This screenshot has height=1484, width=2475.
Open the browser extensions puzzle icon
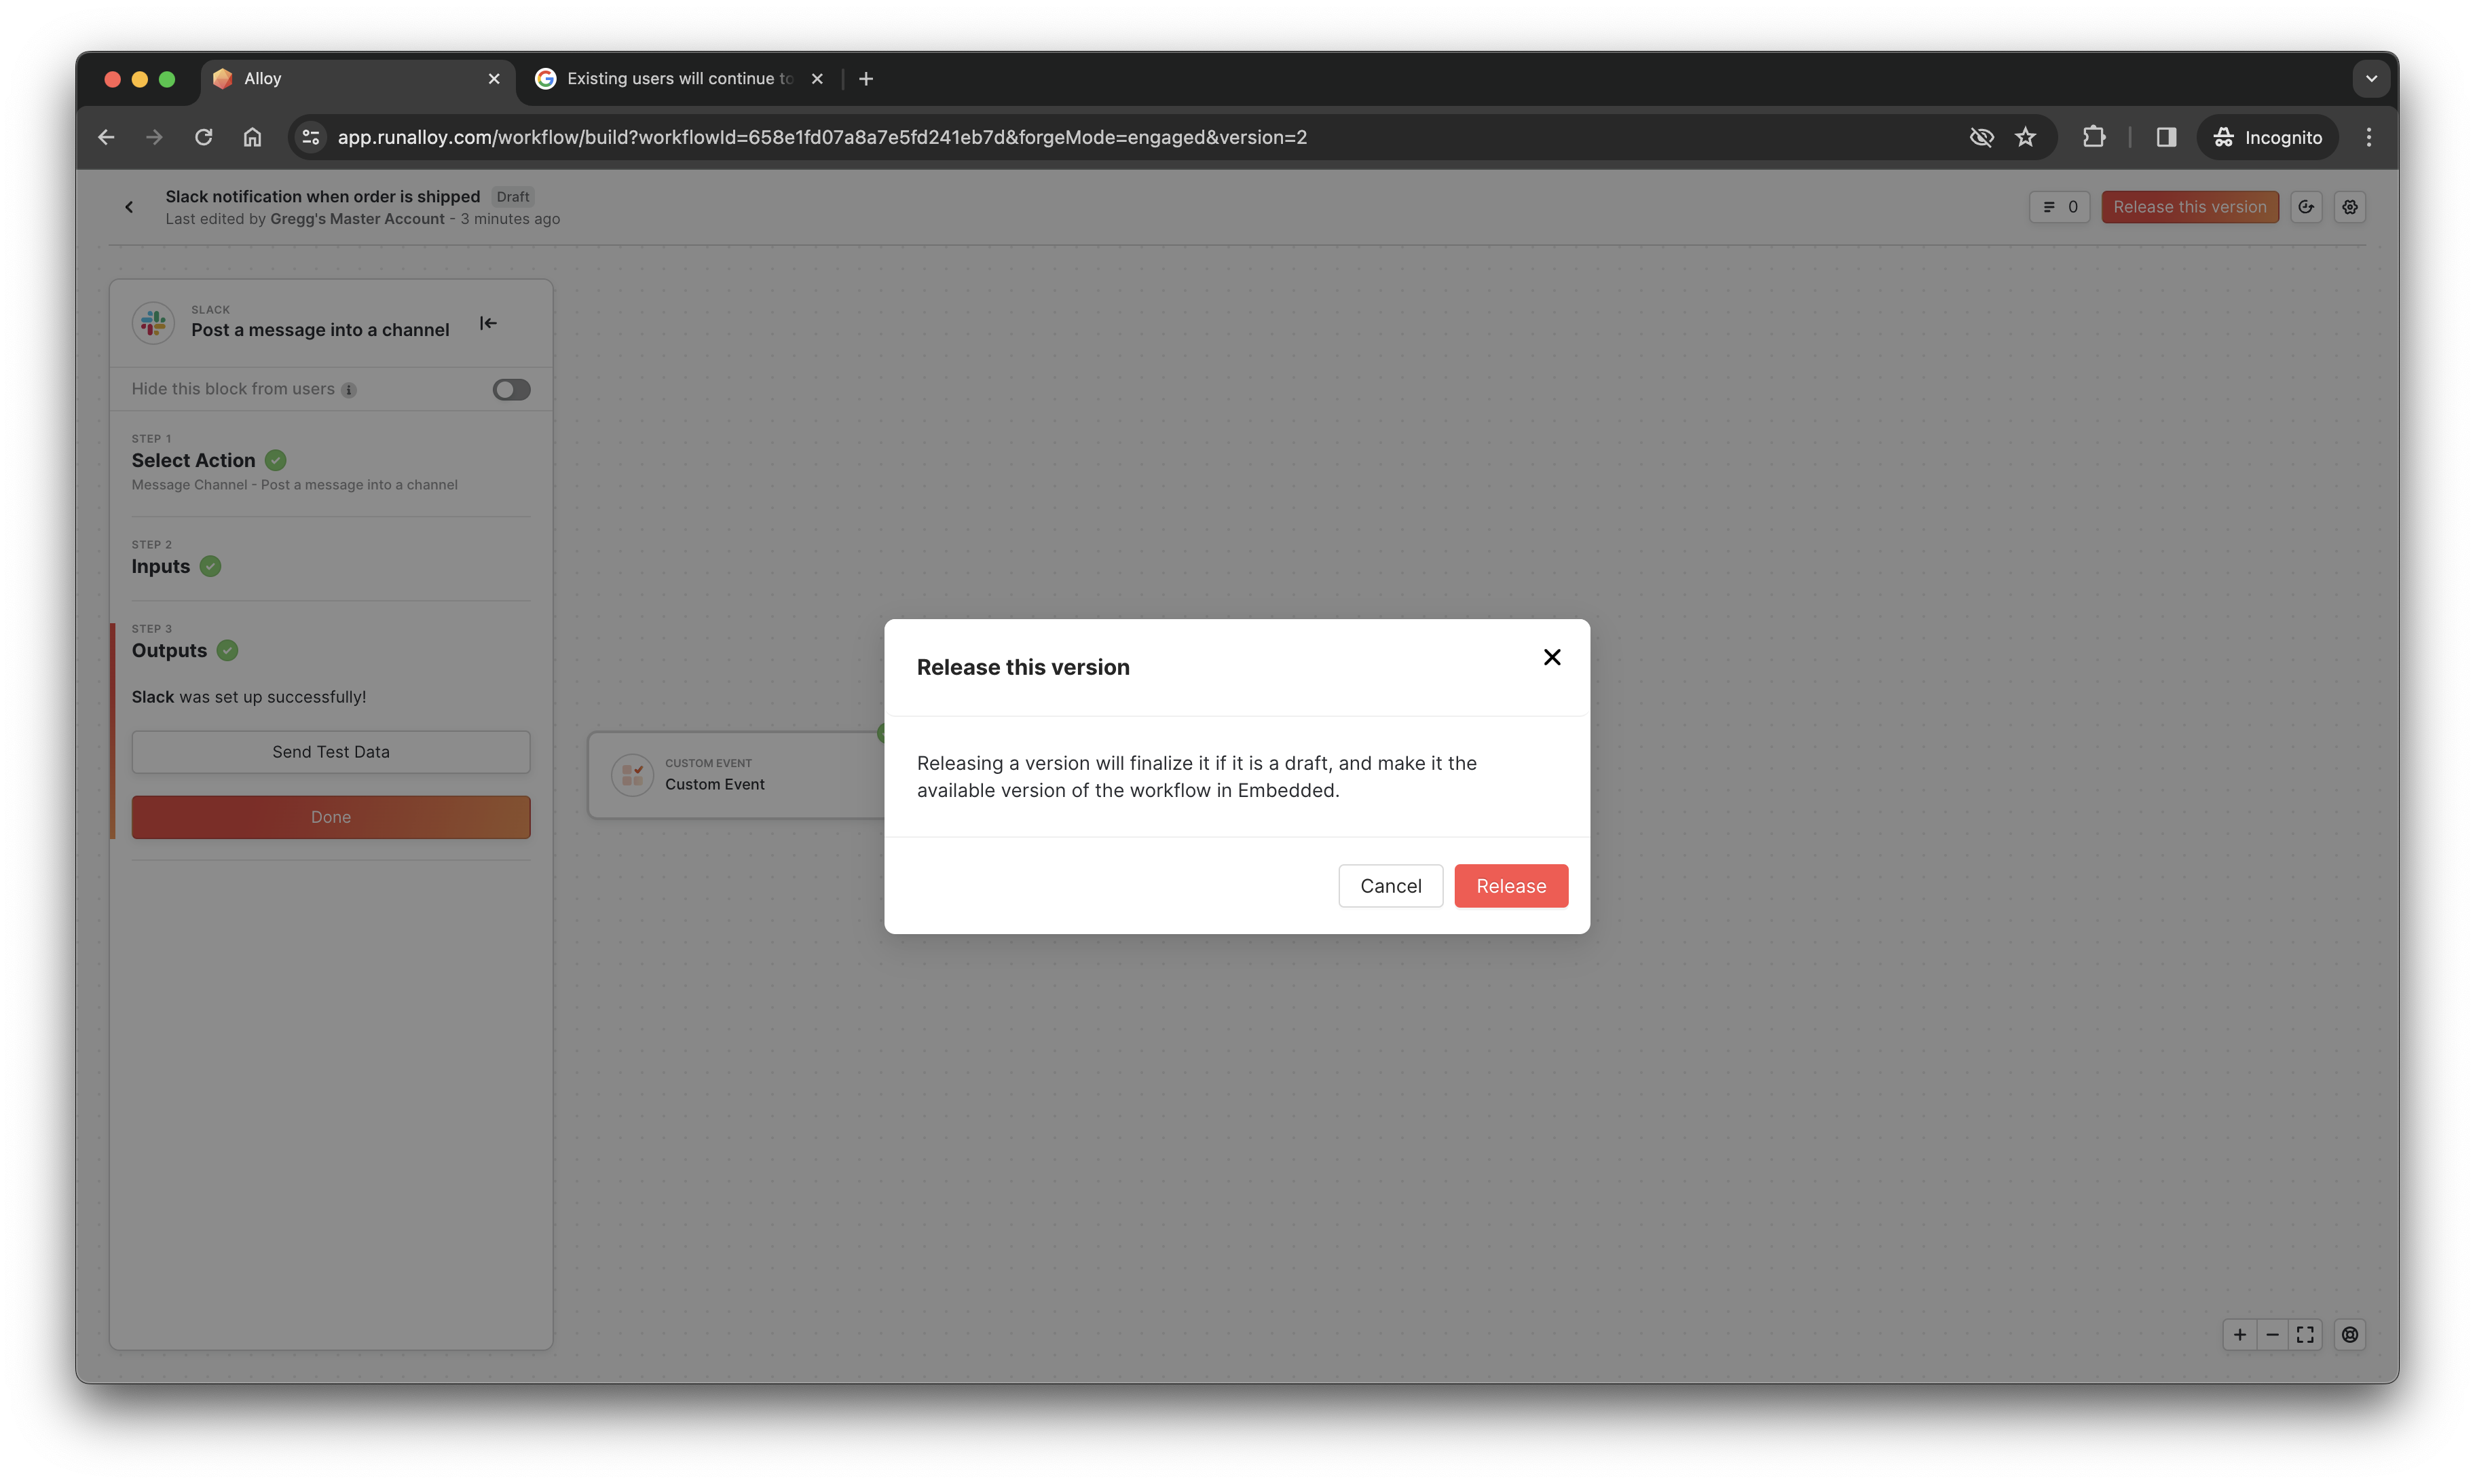2094,137
